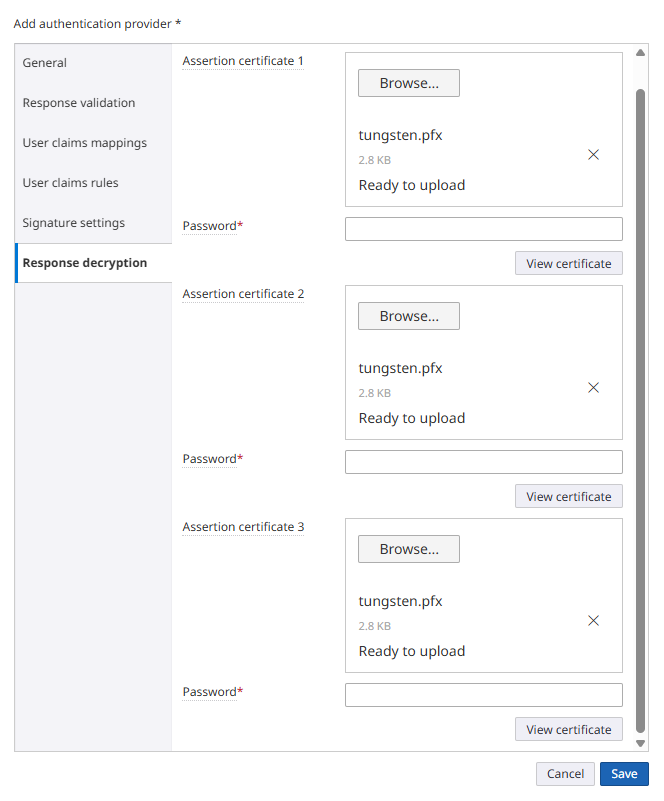
Task: Save the authentication provider
Action: tap(624, 774)
